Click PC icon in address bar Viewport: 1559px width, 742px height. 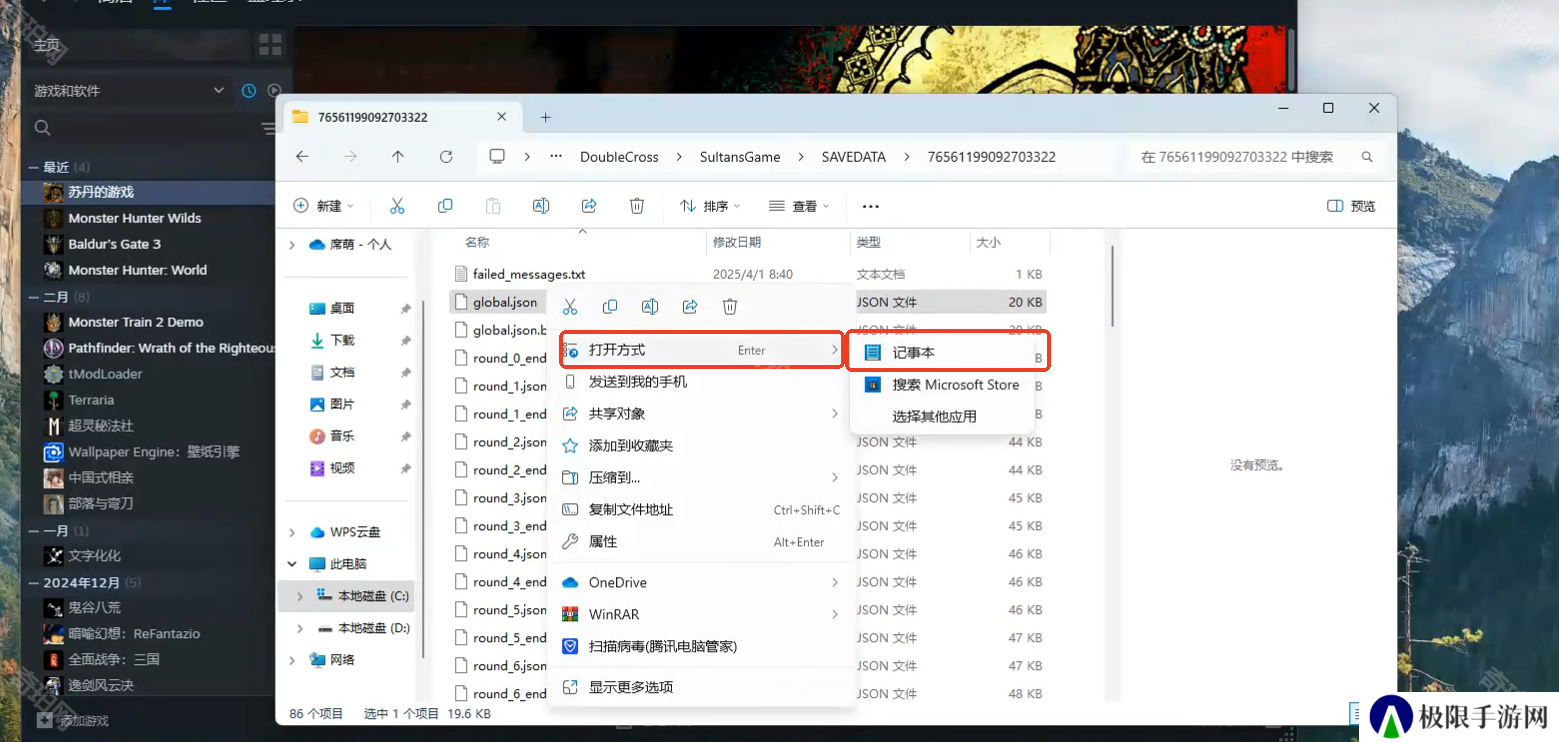click(496, 157)
